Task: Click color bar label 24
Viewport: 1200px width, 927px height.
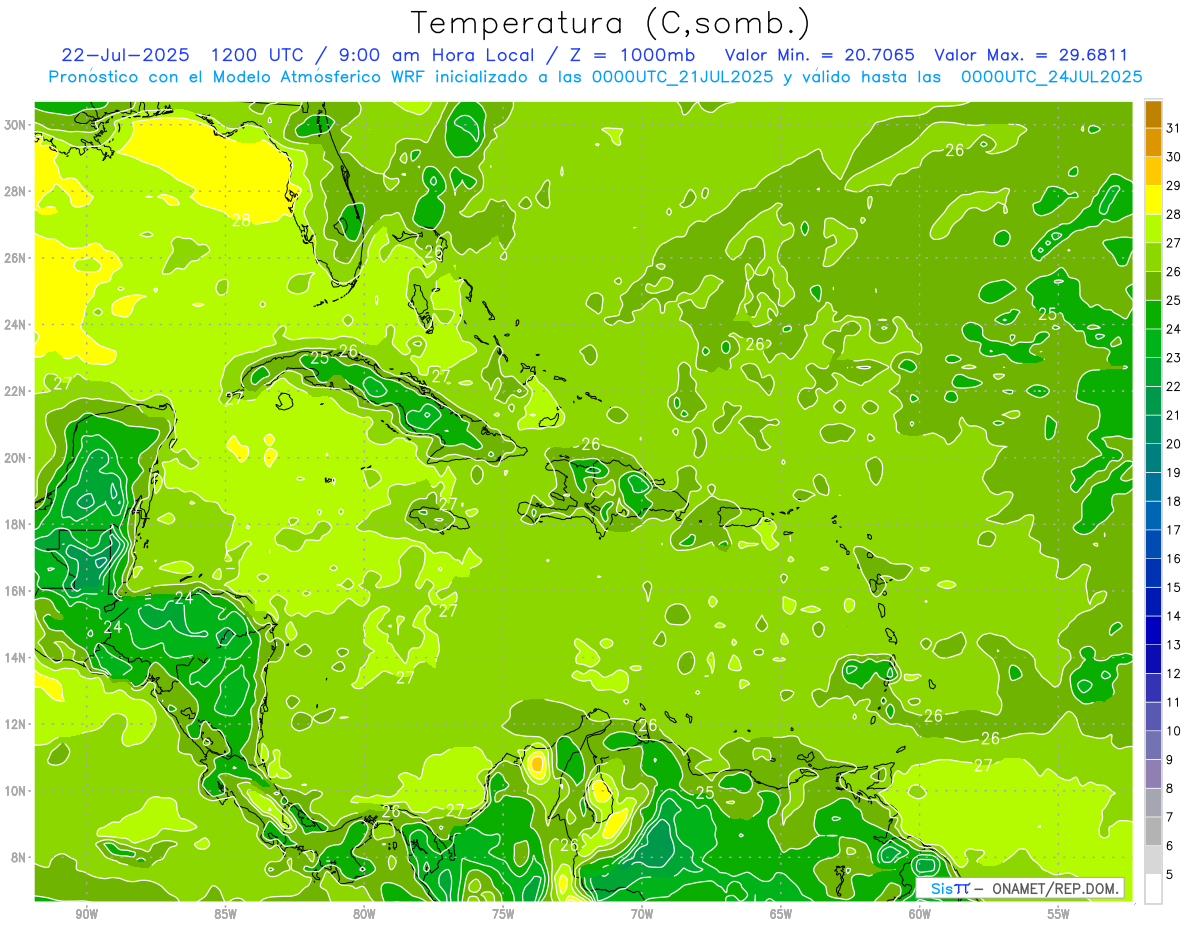Action: 1174,329
